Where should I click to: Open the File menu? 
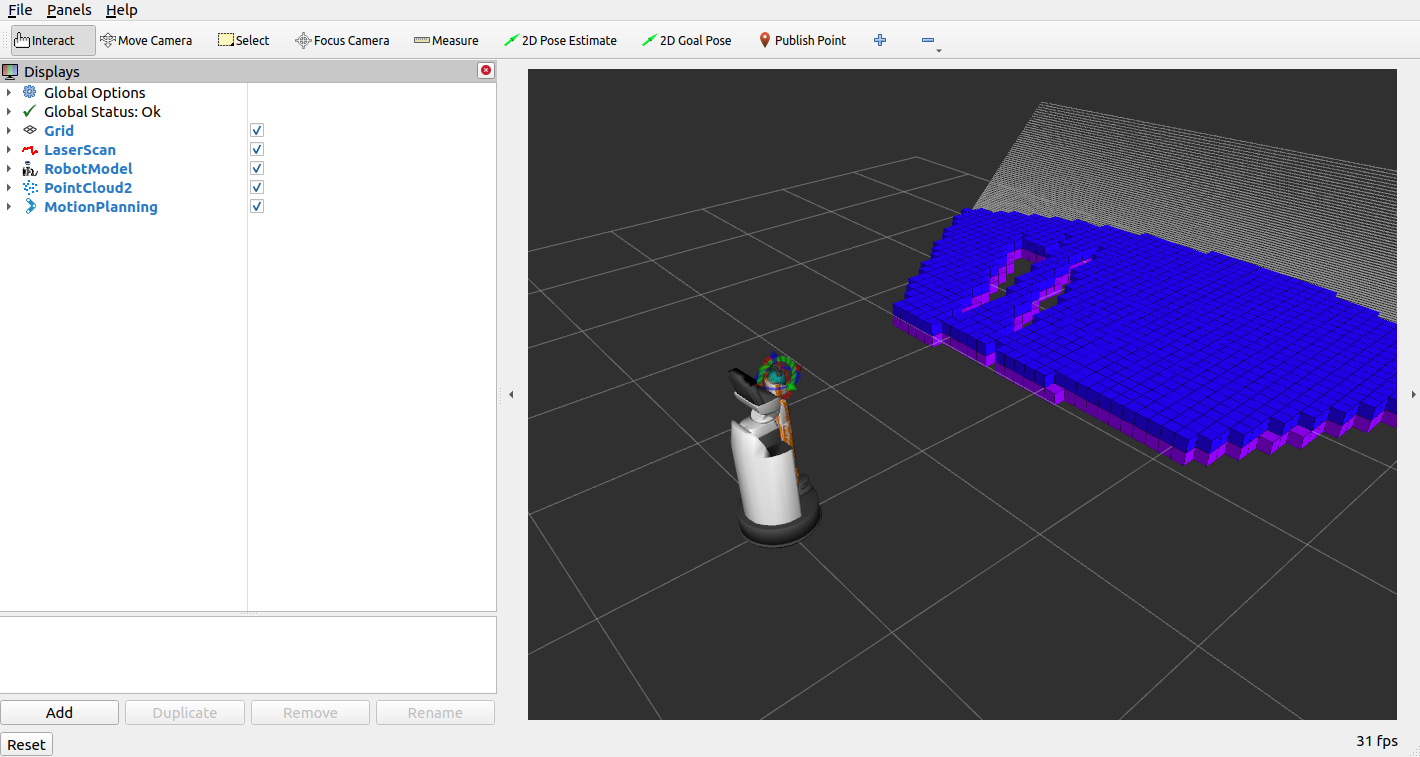(x=20, y=10)
